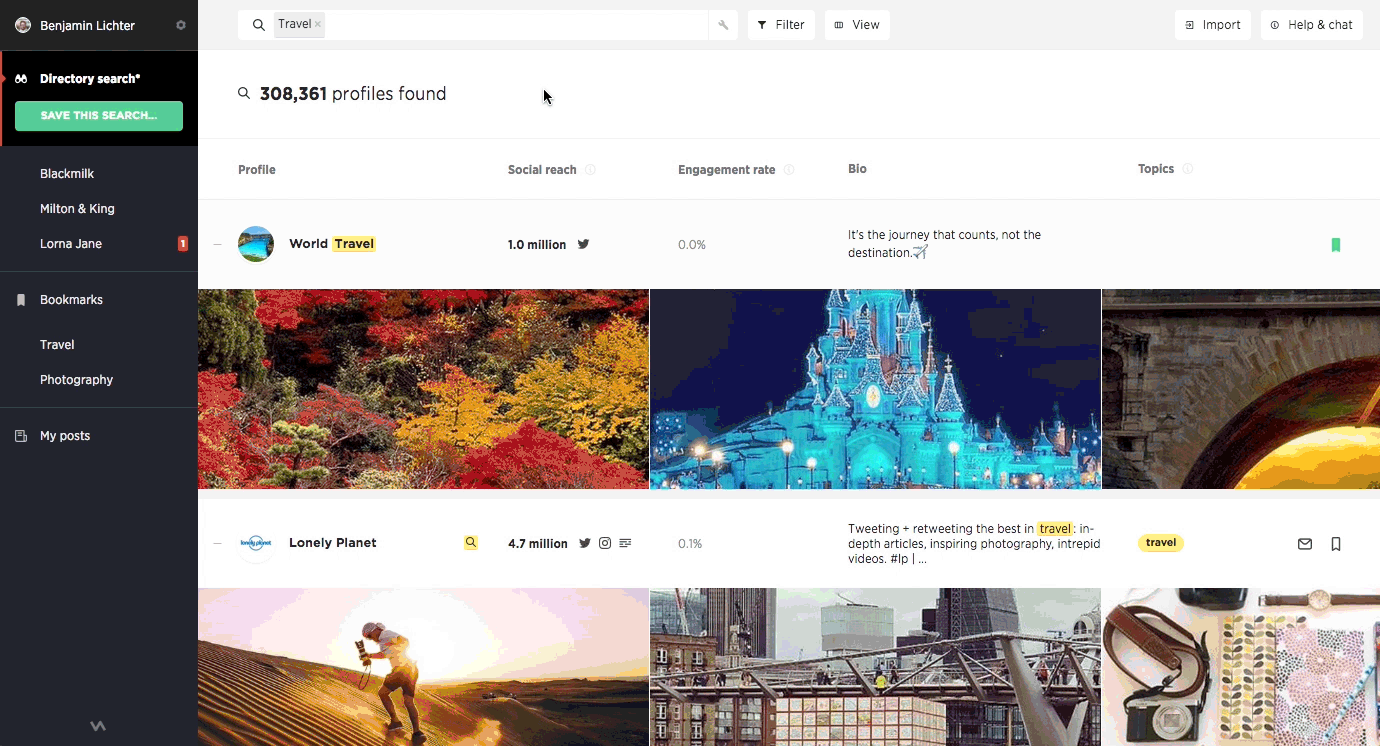The height and width of the screenshot is (746, 1380).
Task: Open Bookmarks section in sidebar
Action: (x=71, y=300)
